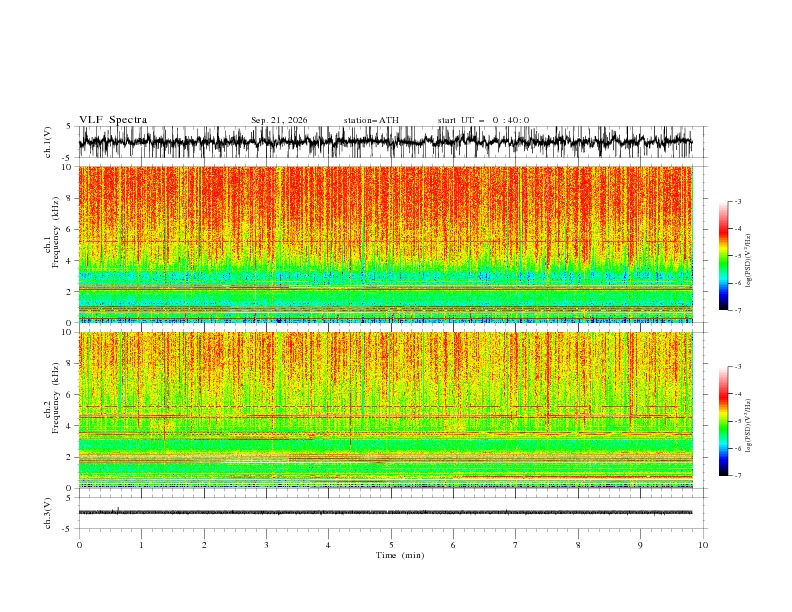
Task: Click the ch.2 spectrogram color bar
Action: point(723,421)
